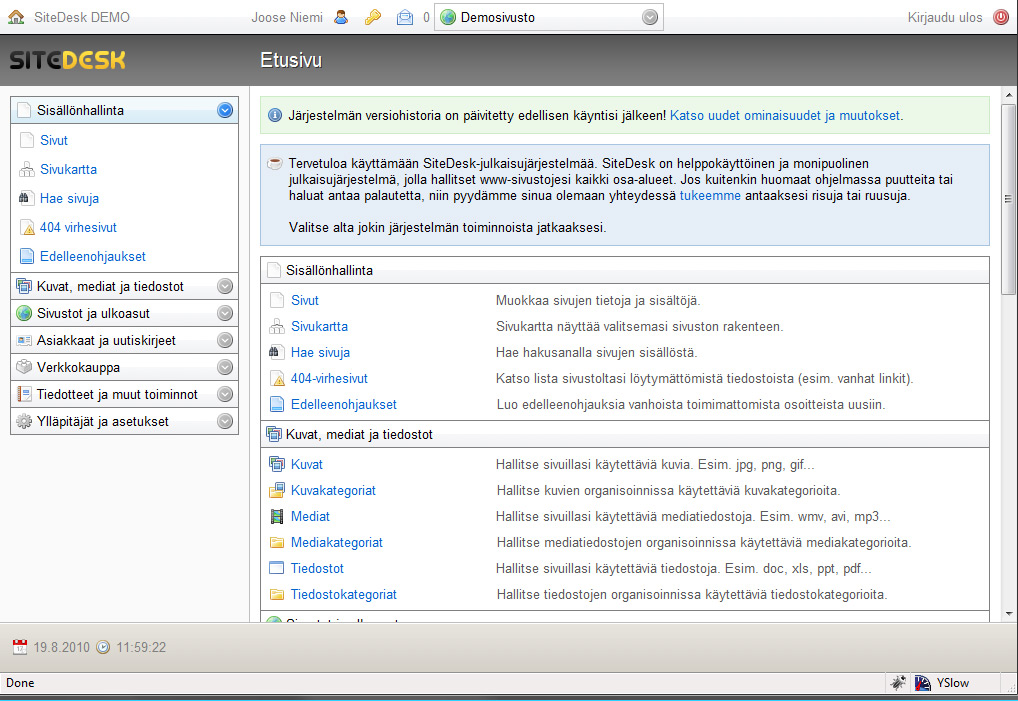Click the scroll down arrow of content scrollbar
This screenshot has width=1018, height=701.
(x=1009, y=613)
